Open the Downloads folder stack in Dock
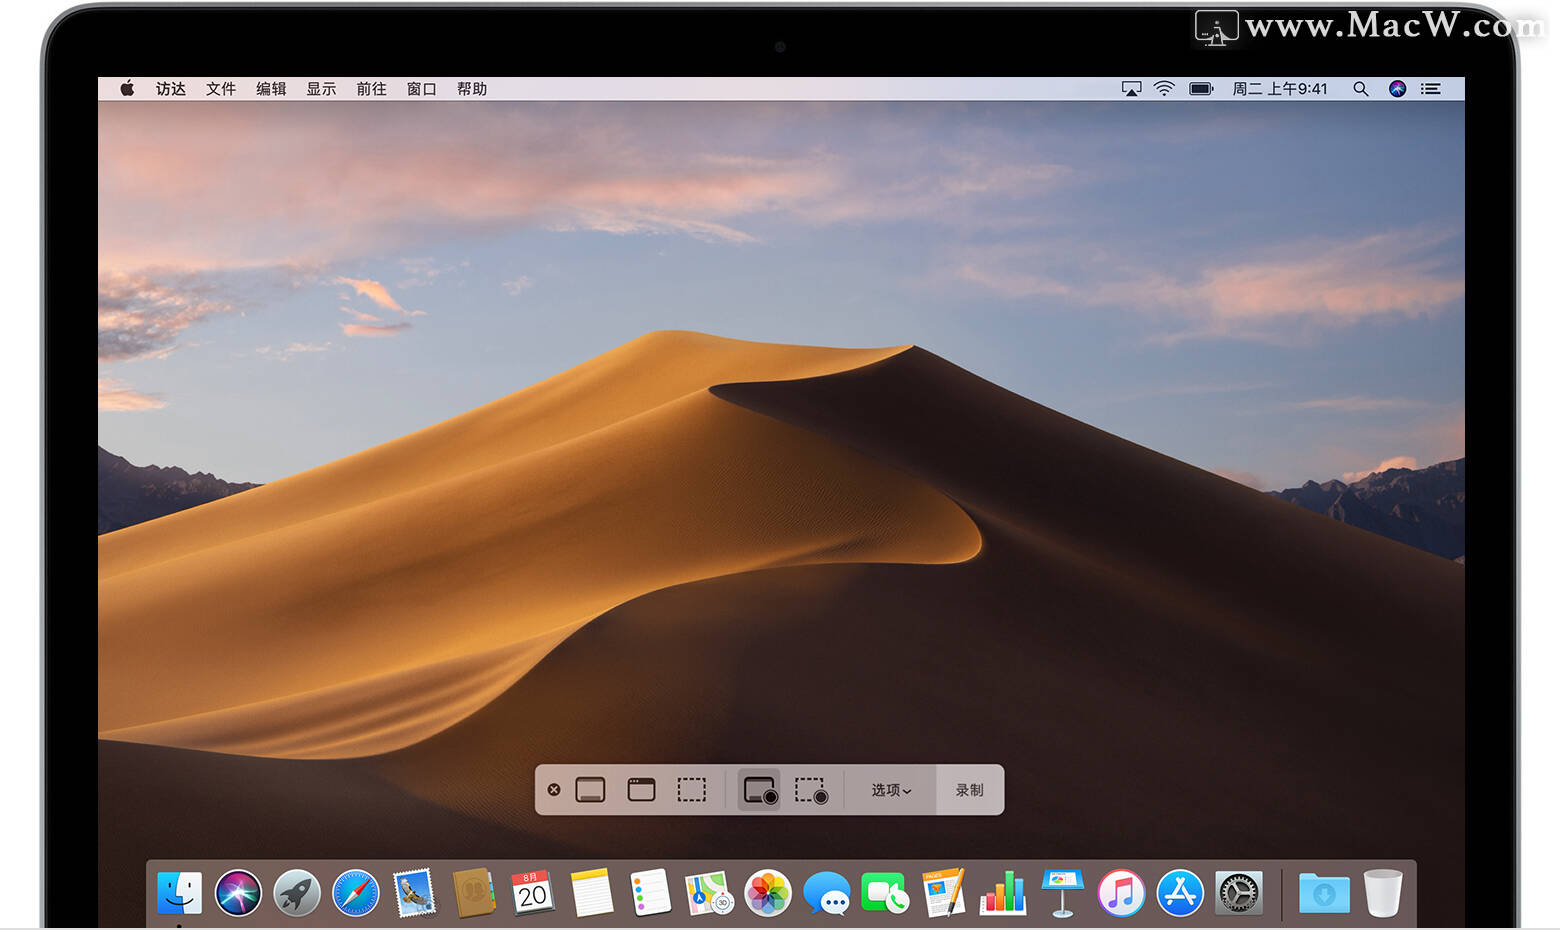Image resolution: width=1560 pixels, height=930 pixels. tap(1324, 893)
